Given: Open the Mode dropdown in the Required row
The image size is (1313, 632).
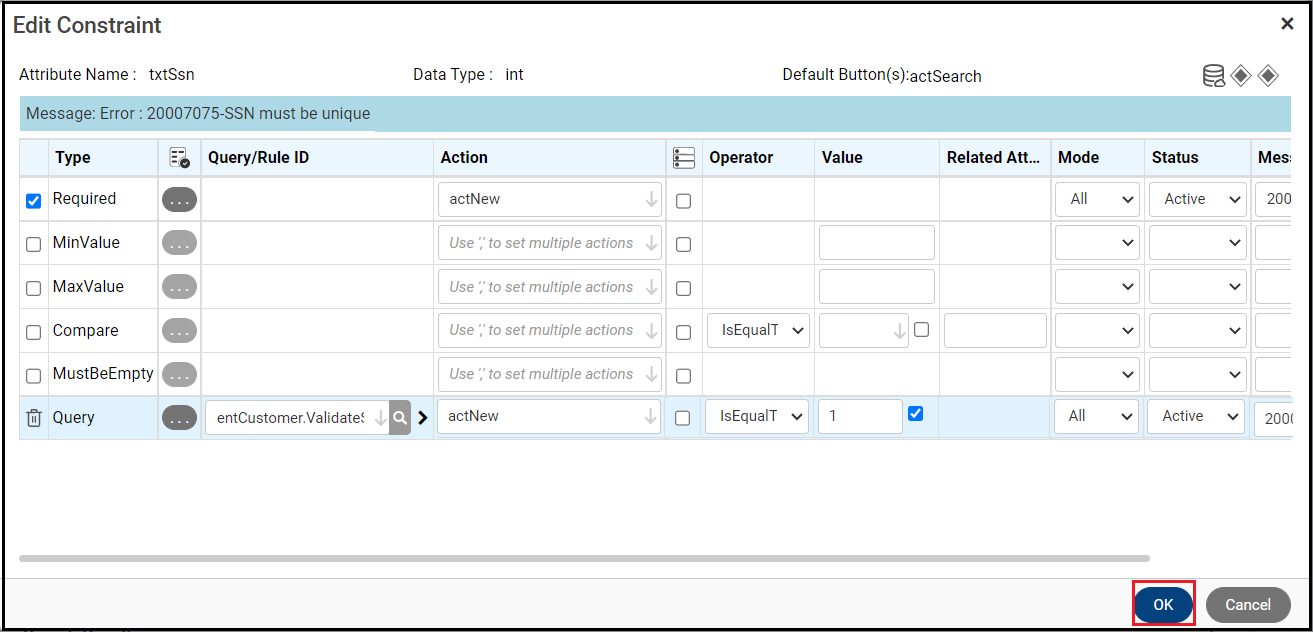Looking at the screenshot, I should 1097,200.
